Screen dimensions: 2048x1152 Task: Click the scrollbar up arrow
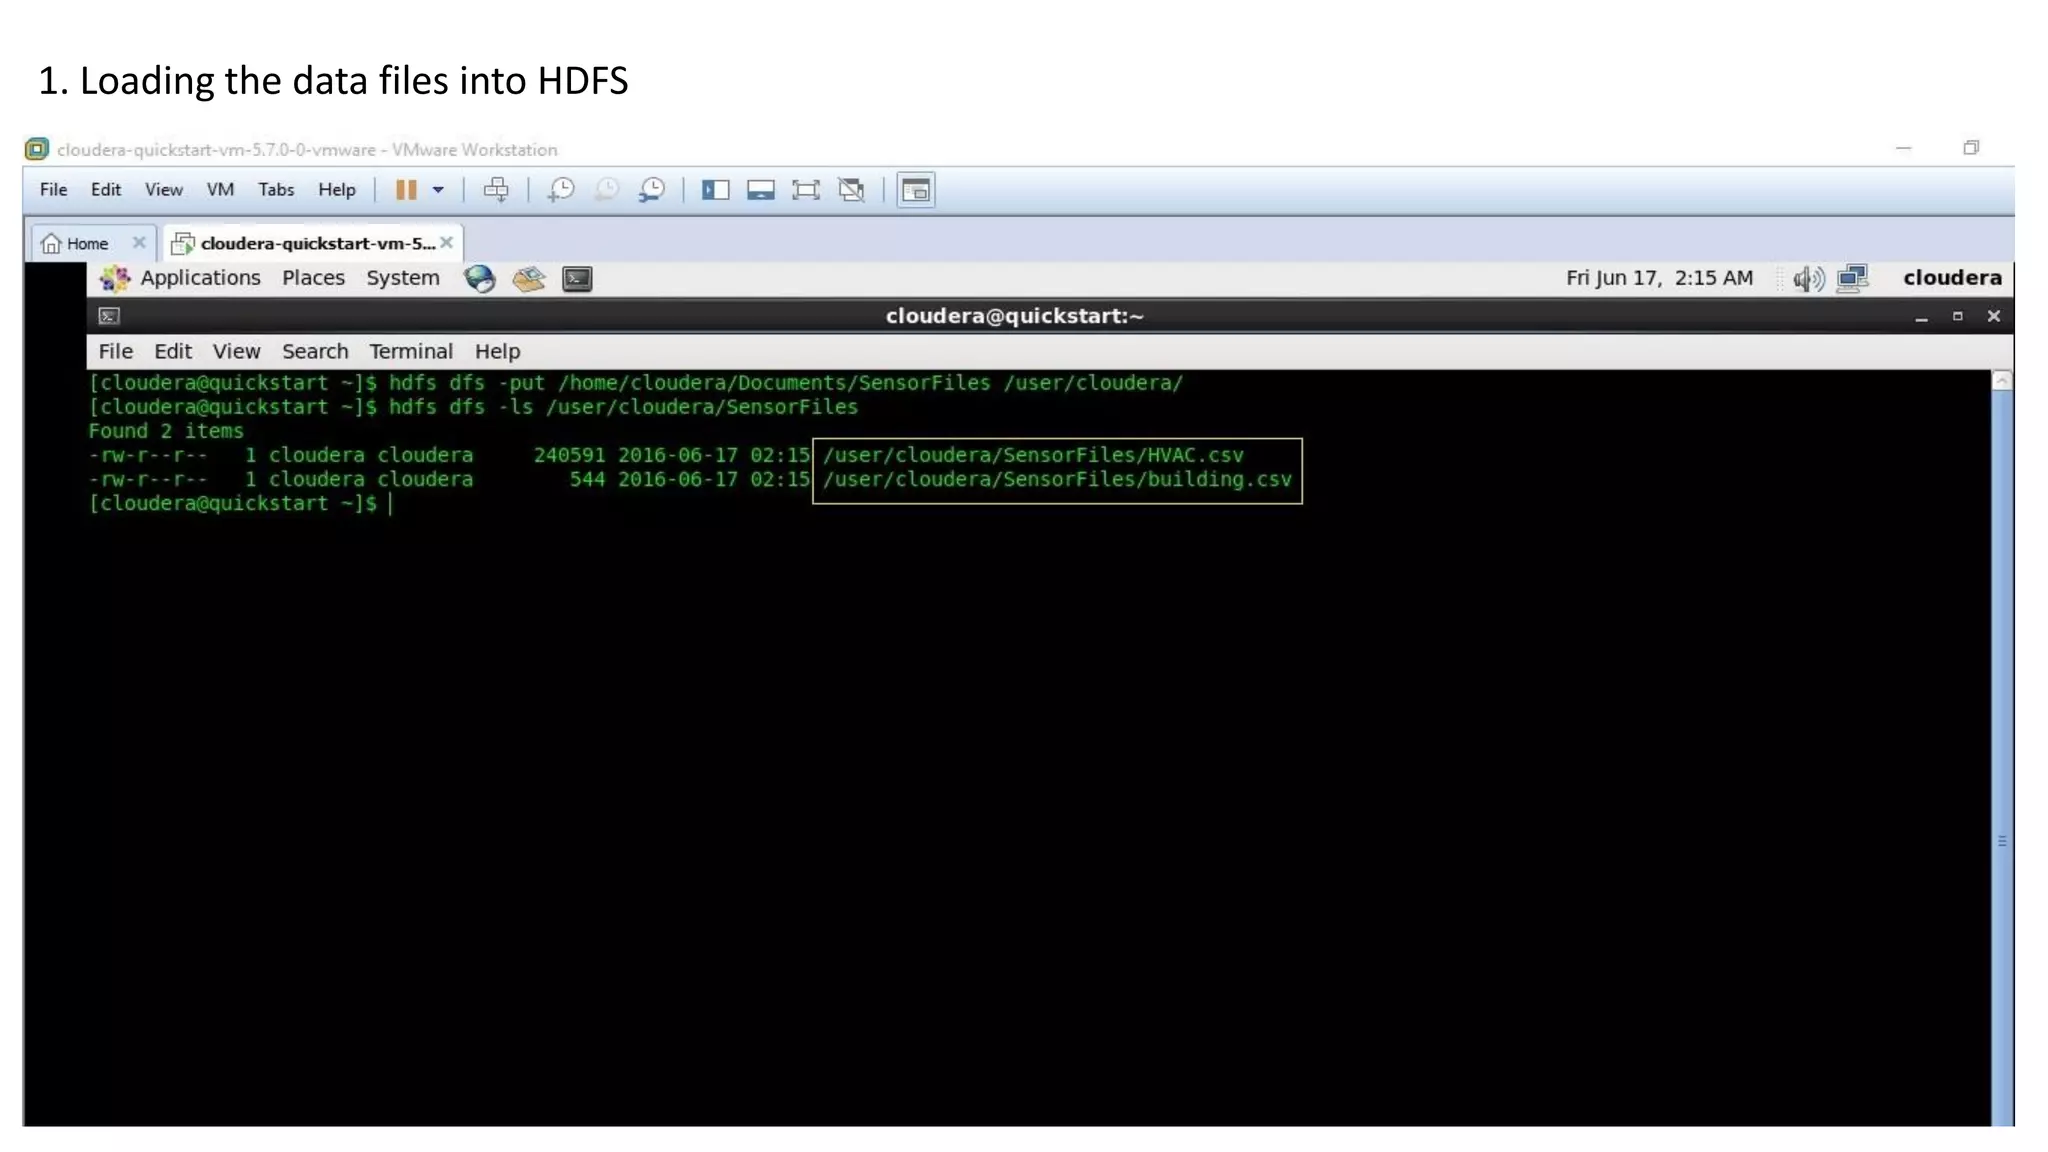point(2001,380)
